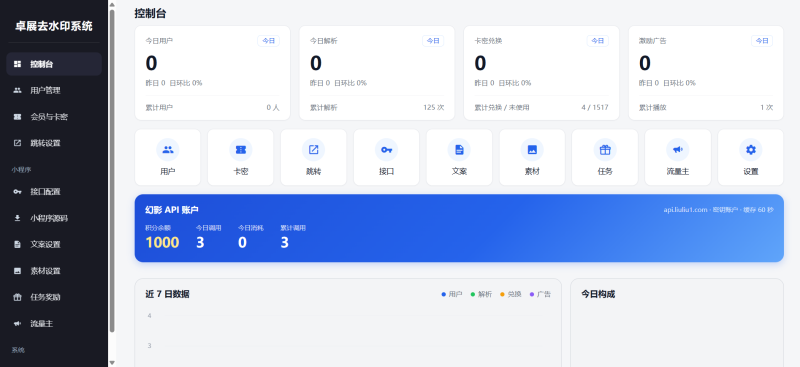Open 会员与卡密 menu label

coord(49,117)
